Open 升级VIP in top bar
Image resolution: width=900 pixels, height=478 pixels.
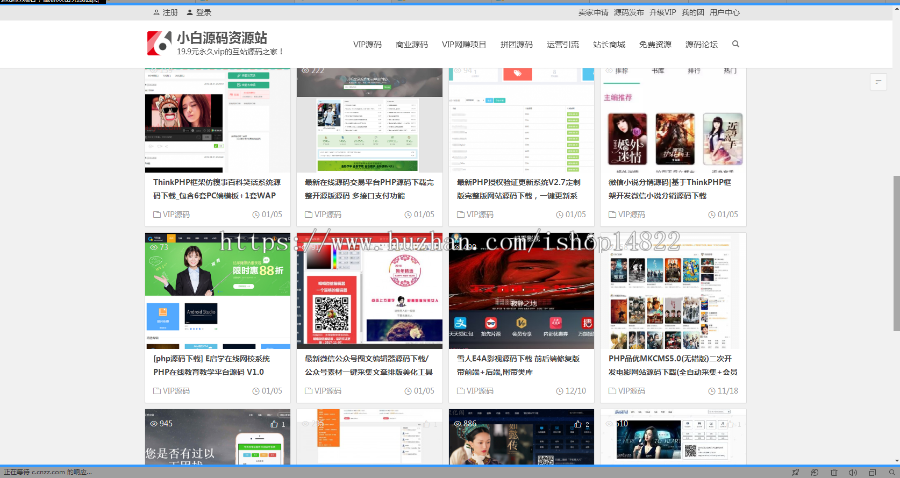663,12
